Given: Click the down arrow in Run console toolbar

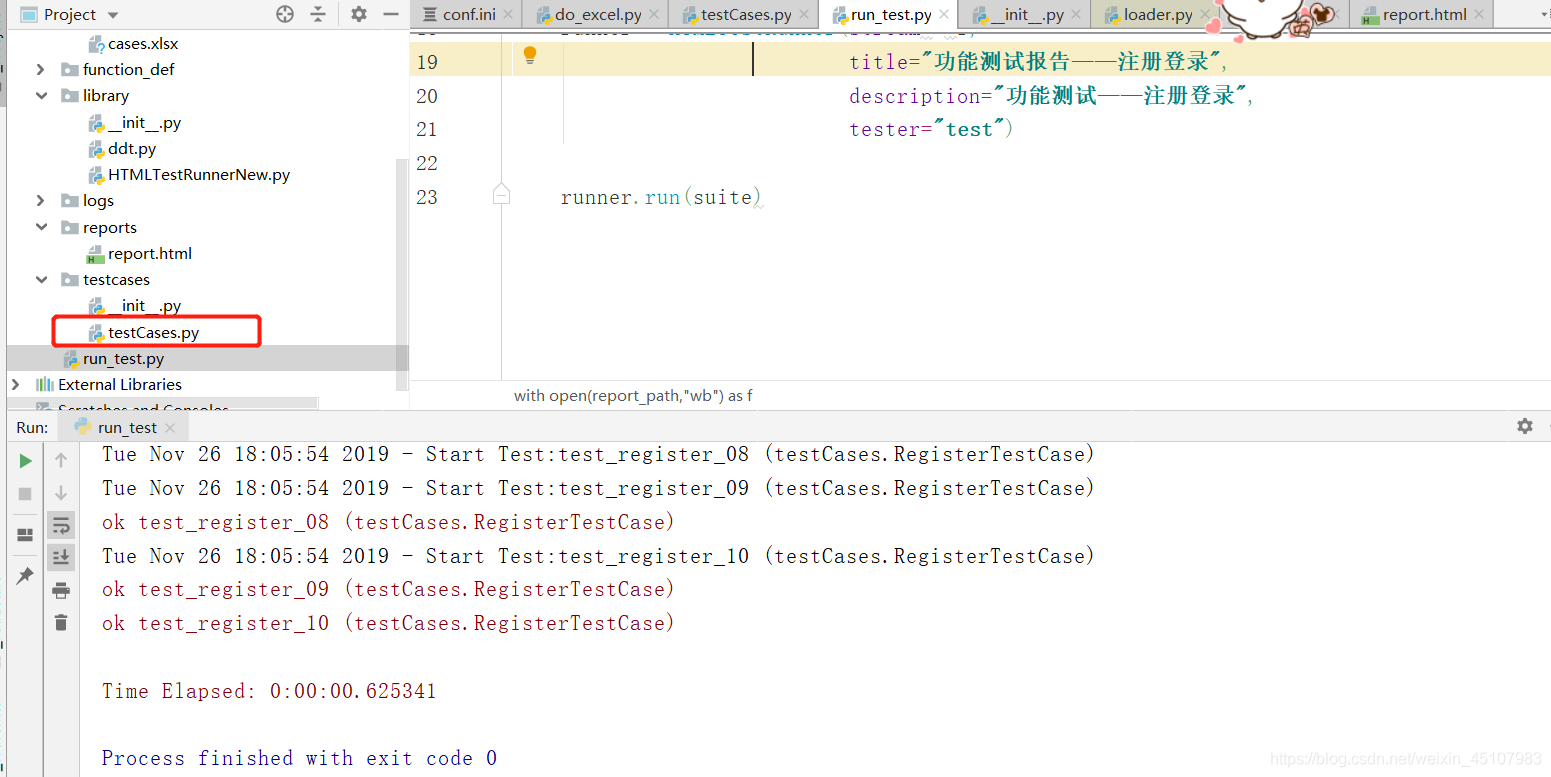Looking at the screenshot, I should (x=61, y=493).
